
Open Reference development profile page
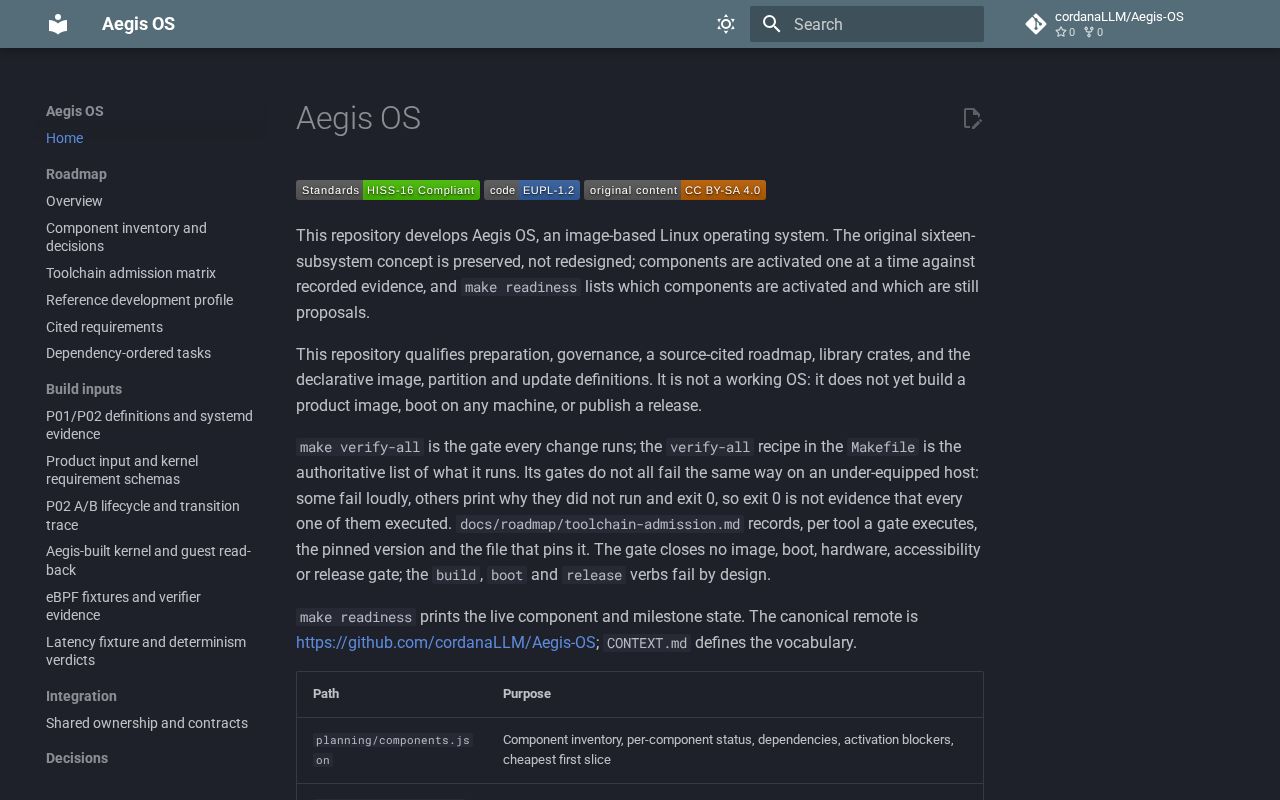tap(139, 300)
